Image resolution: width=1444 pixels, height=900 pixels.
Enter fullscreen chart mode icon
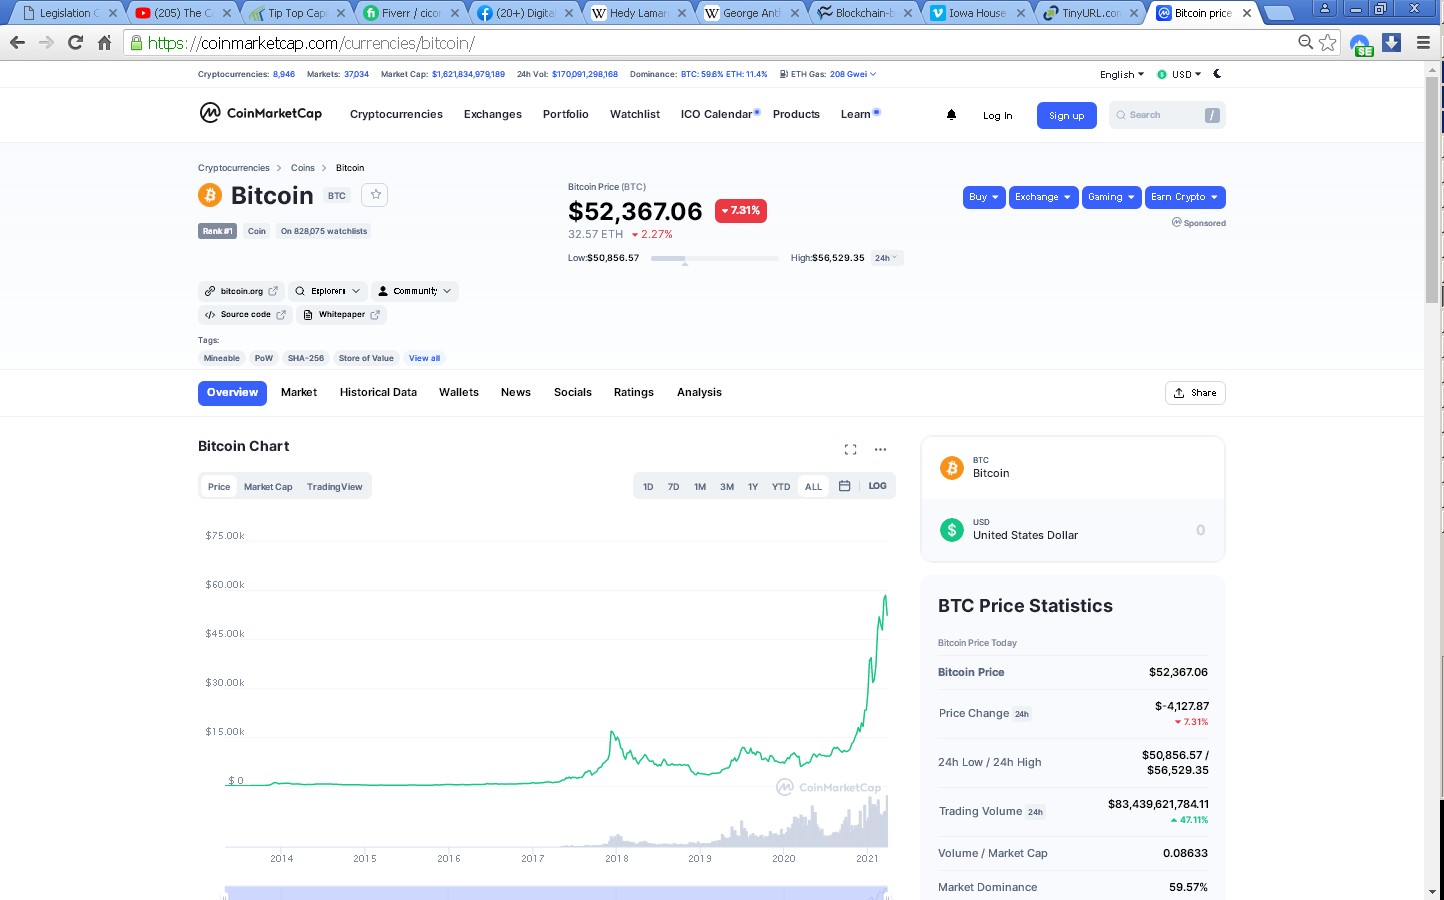(850, 449)
